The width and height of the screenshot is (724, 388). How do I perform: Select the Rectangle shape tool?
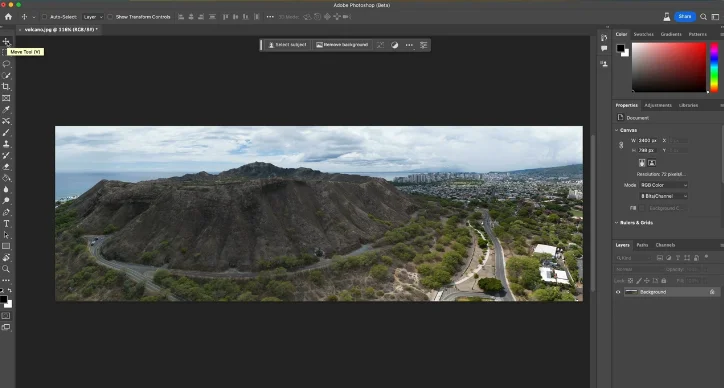coord(6,246)
